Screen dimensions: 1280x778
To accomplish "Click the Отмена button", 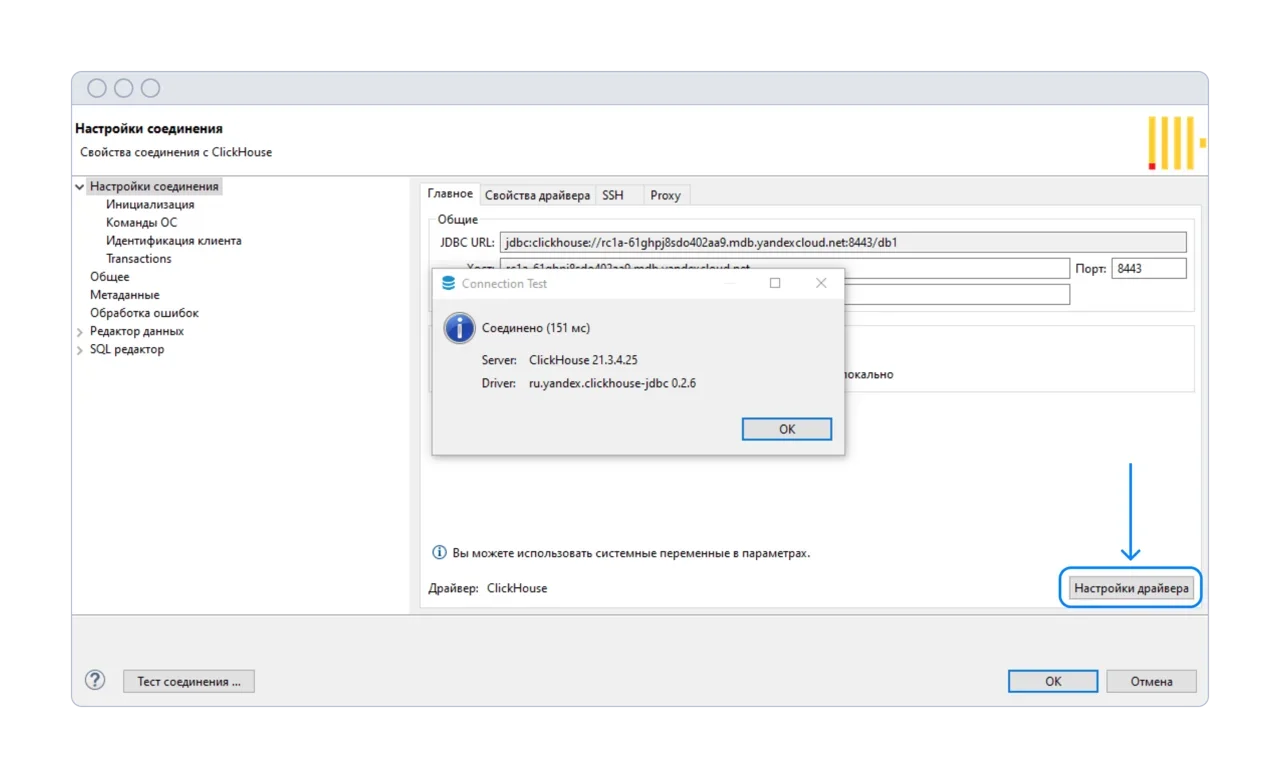I will [x=1151, y=681].
